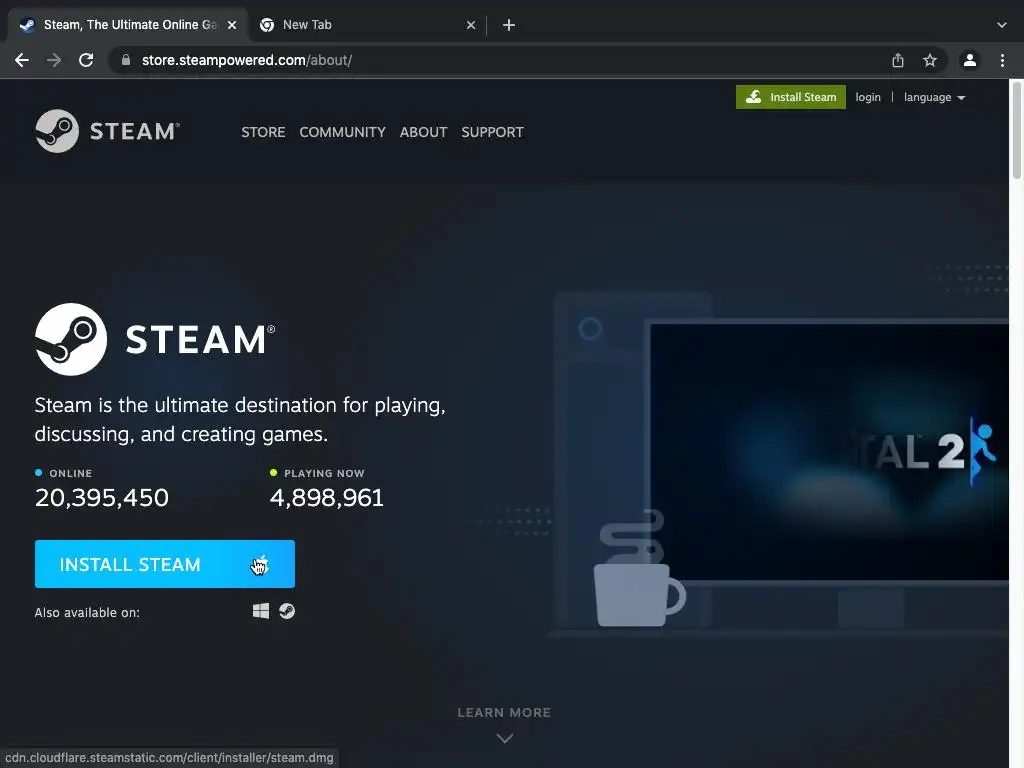Click the browser forward arrow
Image resolution: width=1024 pixels, height=768 pixels.
pyautogui.click(x=54, y=60)
